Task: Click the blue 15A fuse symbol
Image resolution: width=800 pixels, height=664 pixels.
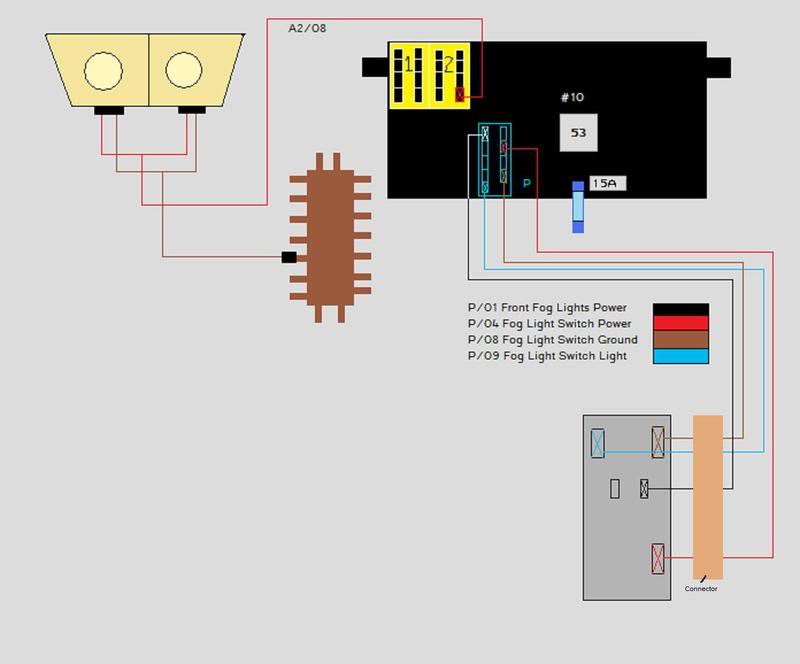Action: point(578,207)
